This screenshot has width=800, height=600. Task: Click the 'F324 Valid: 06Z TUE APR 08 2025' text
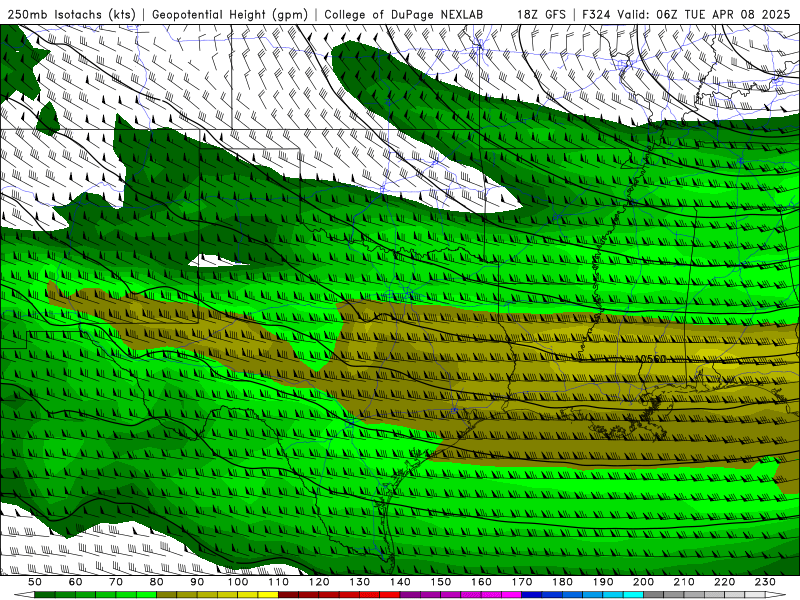point(686,14)
